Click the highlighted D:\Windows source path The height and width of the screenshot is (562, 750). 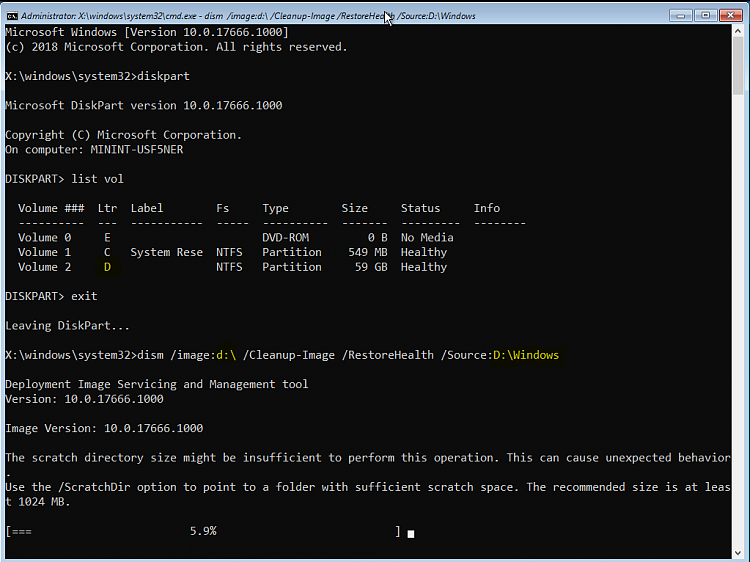coord(526,355)
